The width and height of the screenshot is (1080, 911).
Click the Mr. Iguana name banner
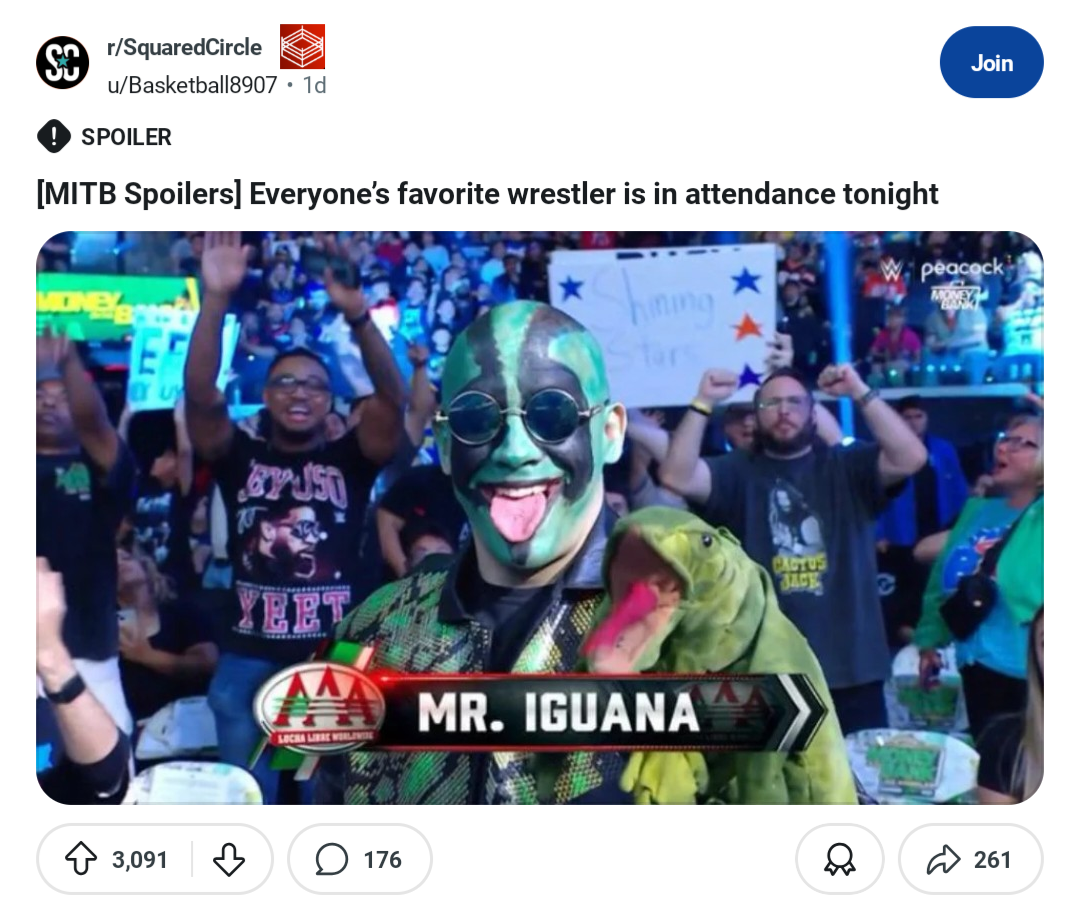click(x=541, y=711)
